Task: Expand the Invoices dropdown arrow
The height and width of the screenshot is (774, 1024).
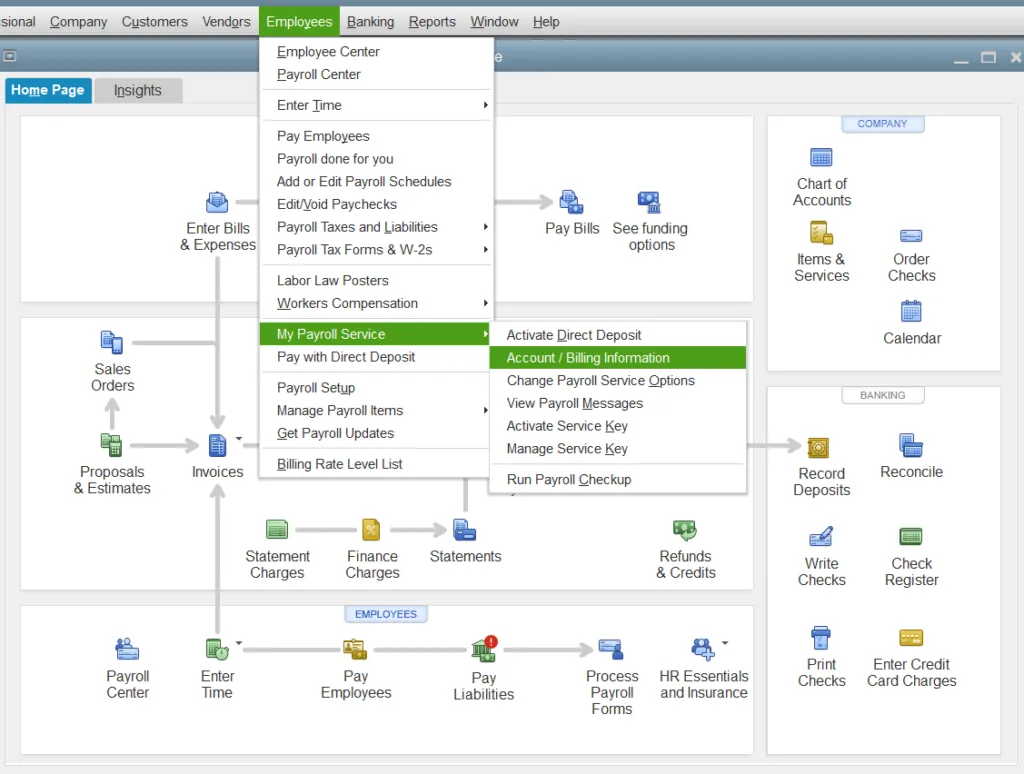Action: pos(239,438)
